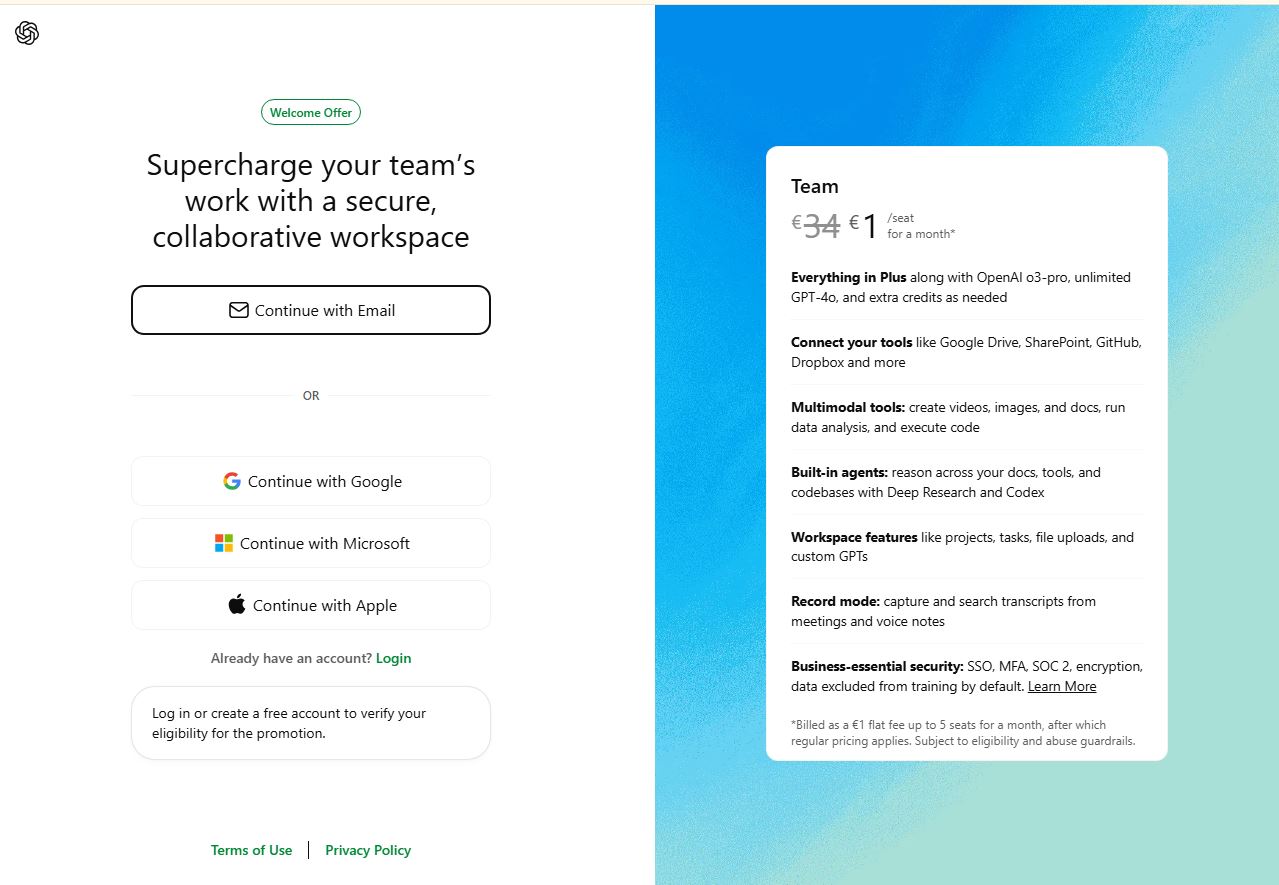Pick Continue with Apple
This screenshot has width=1279, height=885.
pyautogui.click(x=311, y=605)
